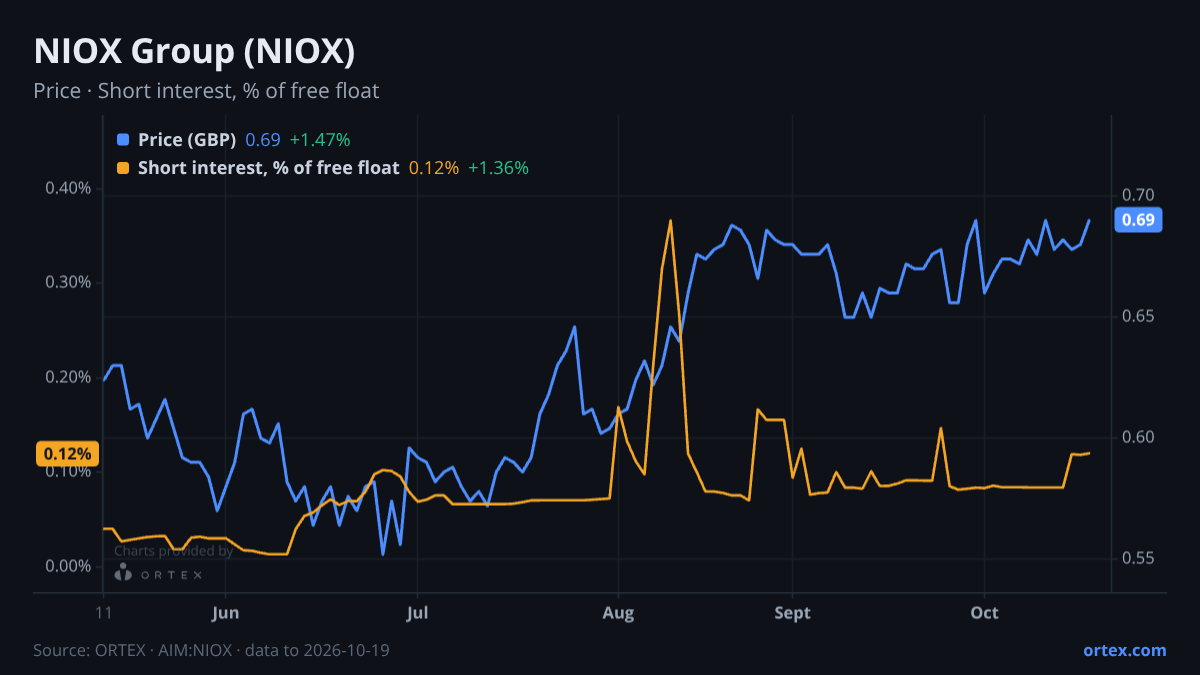The image size is (1200, 675).
Task: Click the 0.00% left axis label
Action: coord(68,566)
